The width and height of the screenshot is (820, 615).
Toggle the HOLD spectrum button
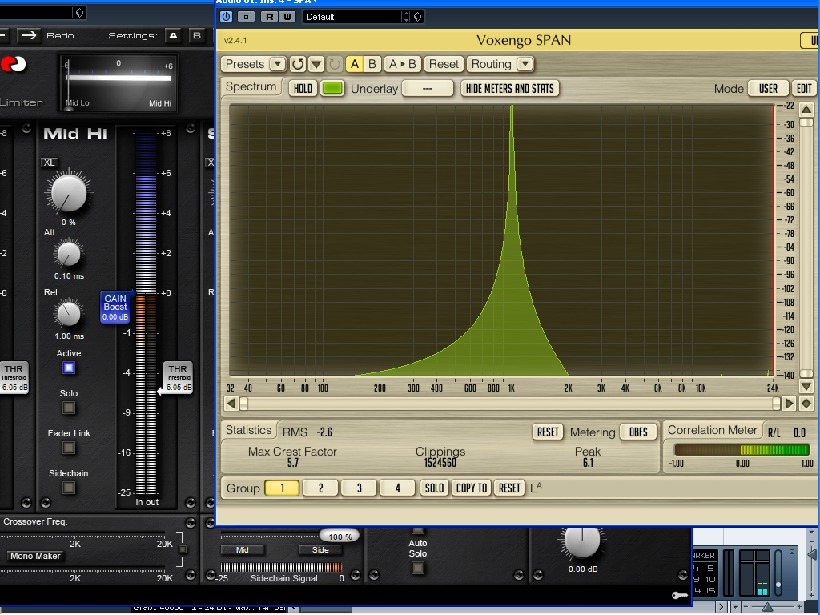coord(303,88)
